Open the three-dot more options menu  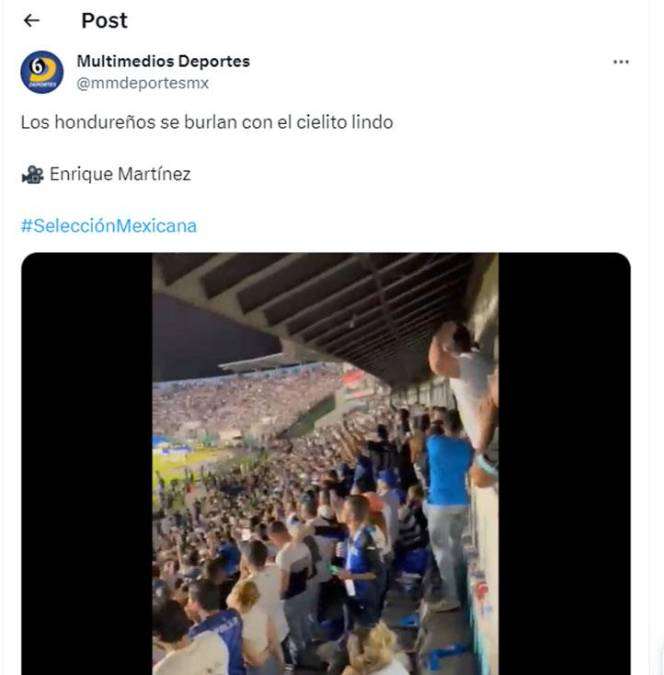click(621, 62)
